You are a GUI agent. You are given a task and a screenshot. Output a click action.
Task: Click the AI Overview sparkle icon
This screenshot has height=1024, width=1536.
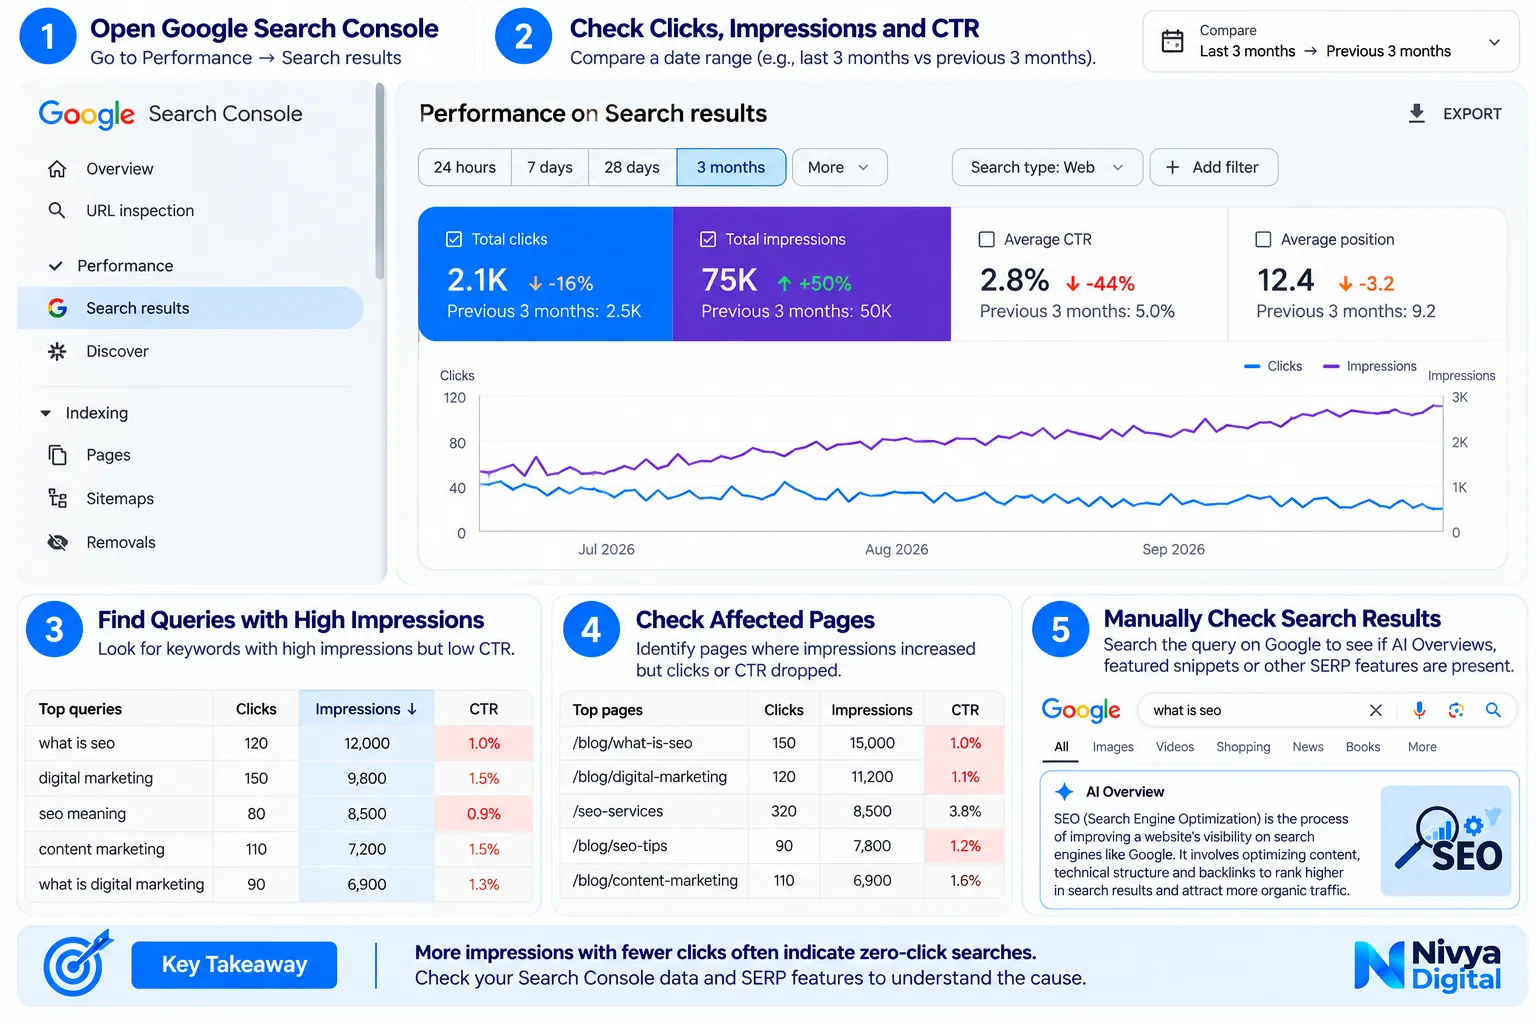[x=1065, y=791]
